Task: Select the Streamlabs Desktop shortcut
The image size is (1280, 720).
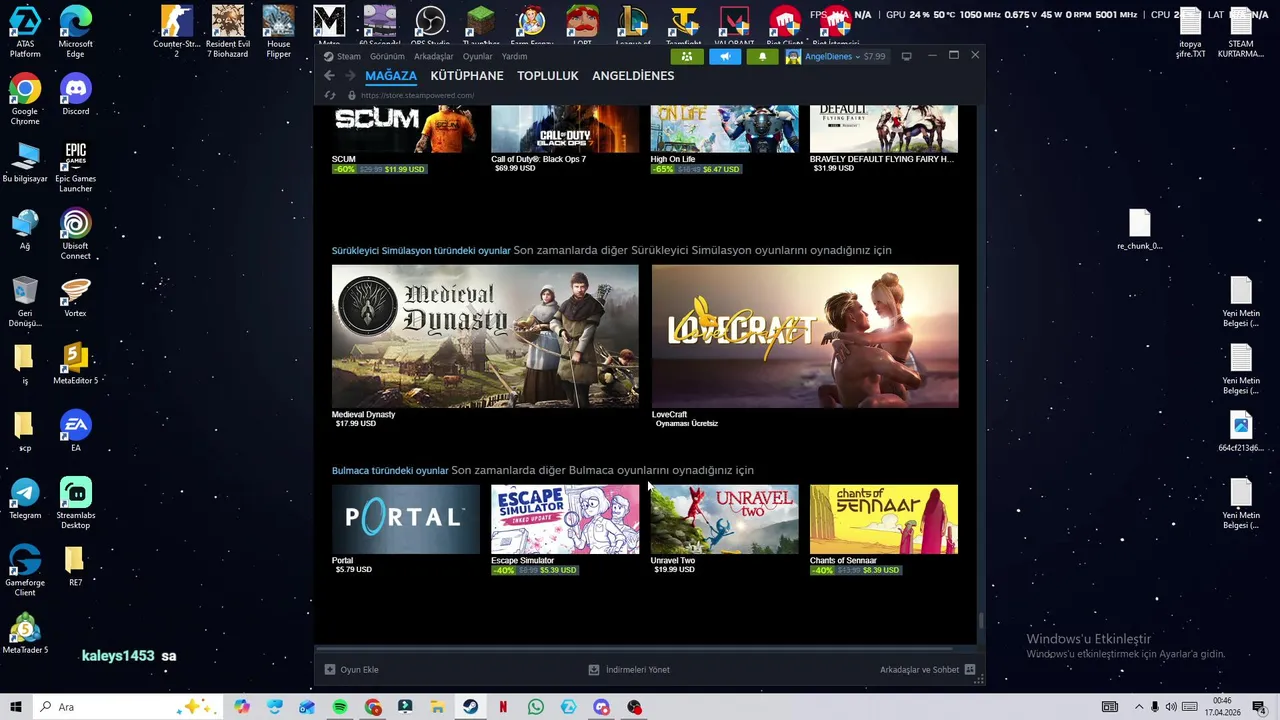Action: coord(76,504)
